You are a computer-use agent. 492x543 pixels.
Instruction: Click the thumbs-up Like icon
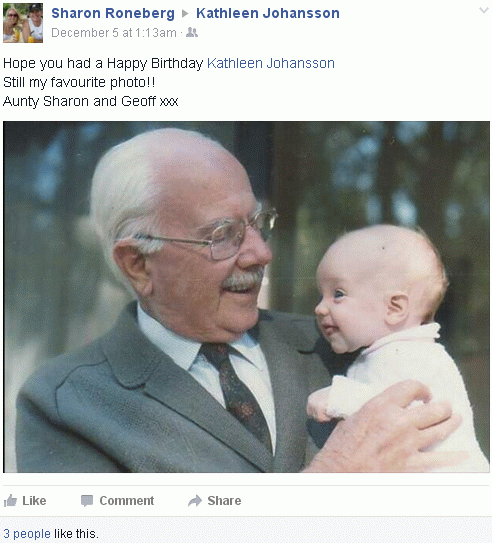(x=10, y=500)
